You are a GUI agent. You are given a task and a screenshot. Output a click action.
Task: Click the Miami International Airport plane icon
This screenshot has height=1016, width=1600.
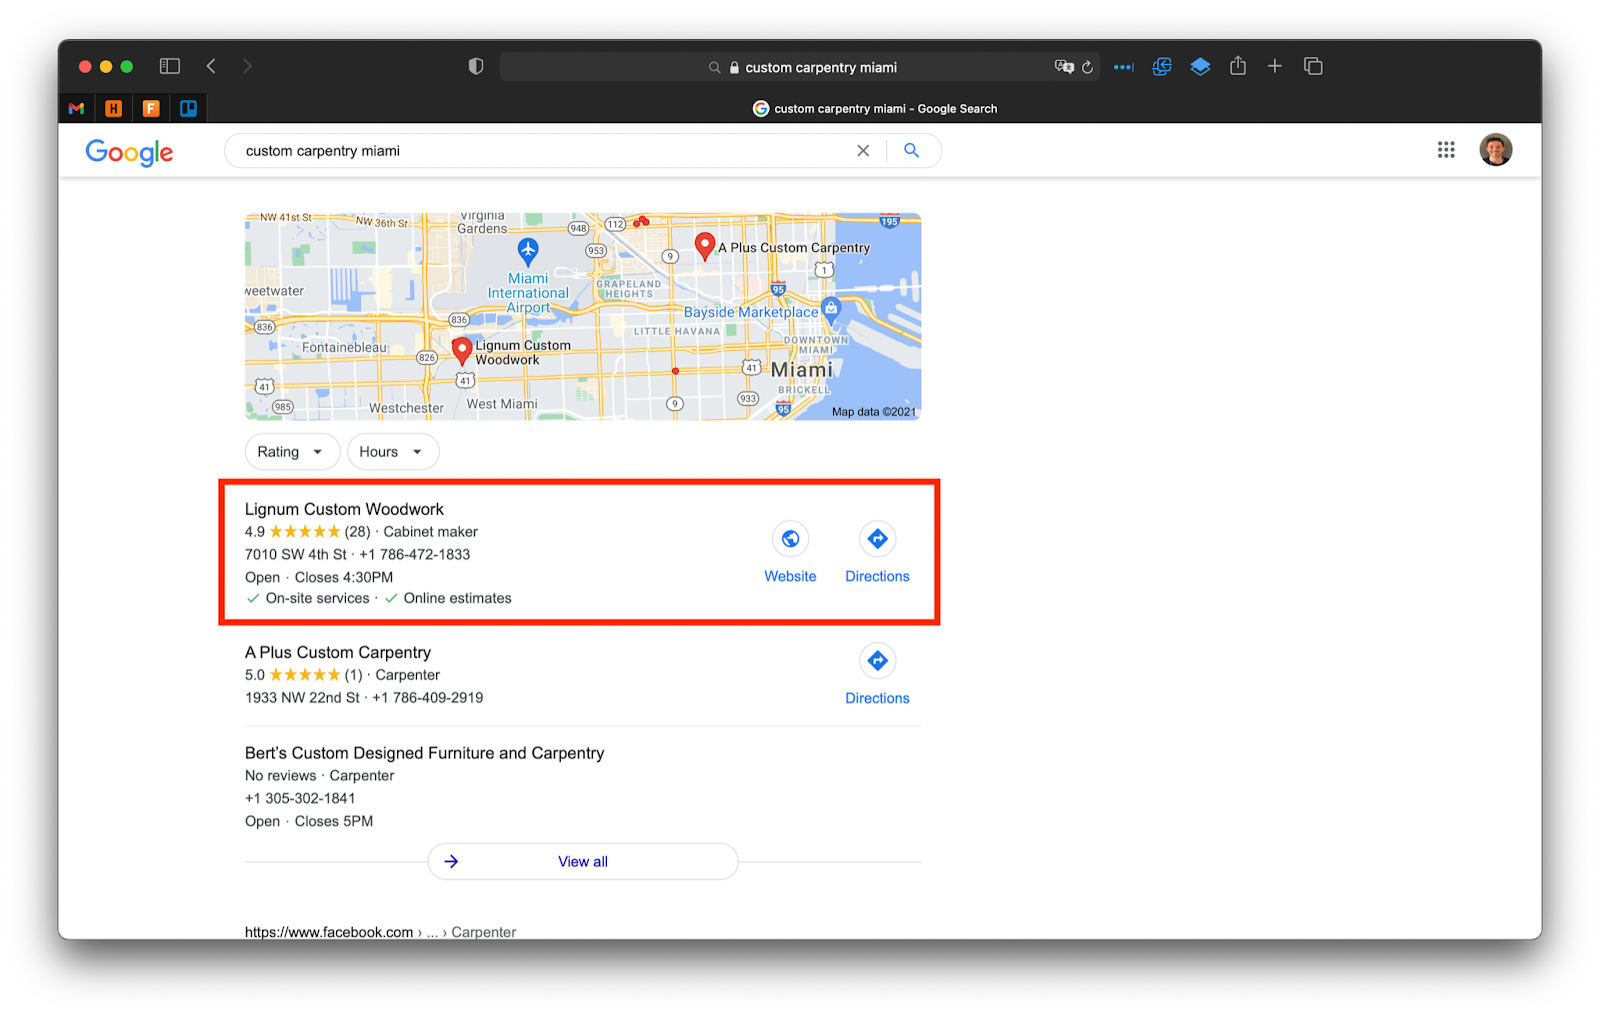[x=528, y=250]
